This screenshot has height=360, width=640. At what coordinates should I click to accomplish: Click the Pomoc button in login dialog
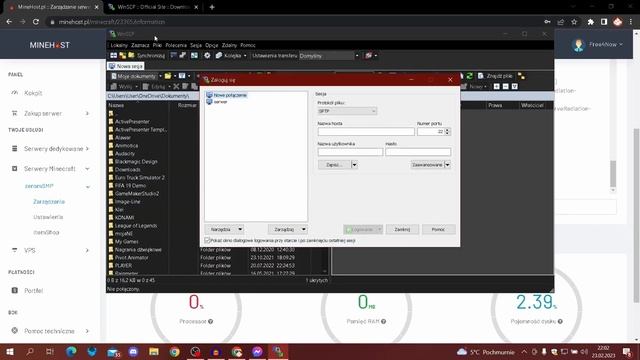pyautogui.click(x=438, y=229)
